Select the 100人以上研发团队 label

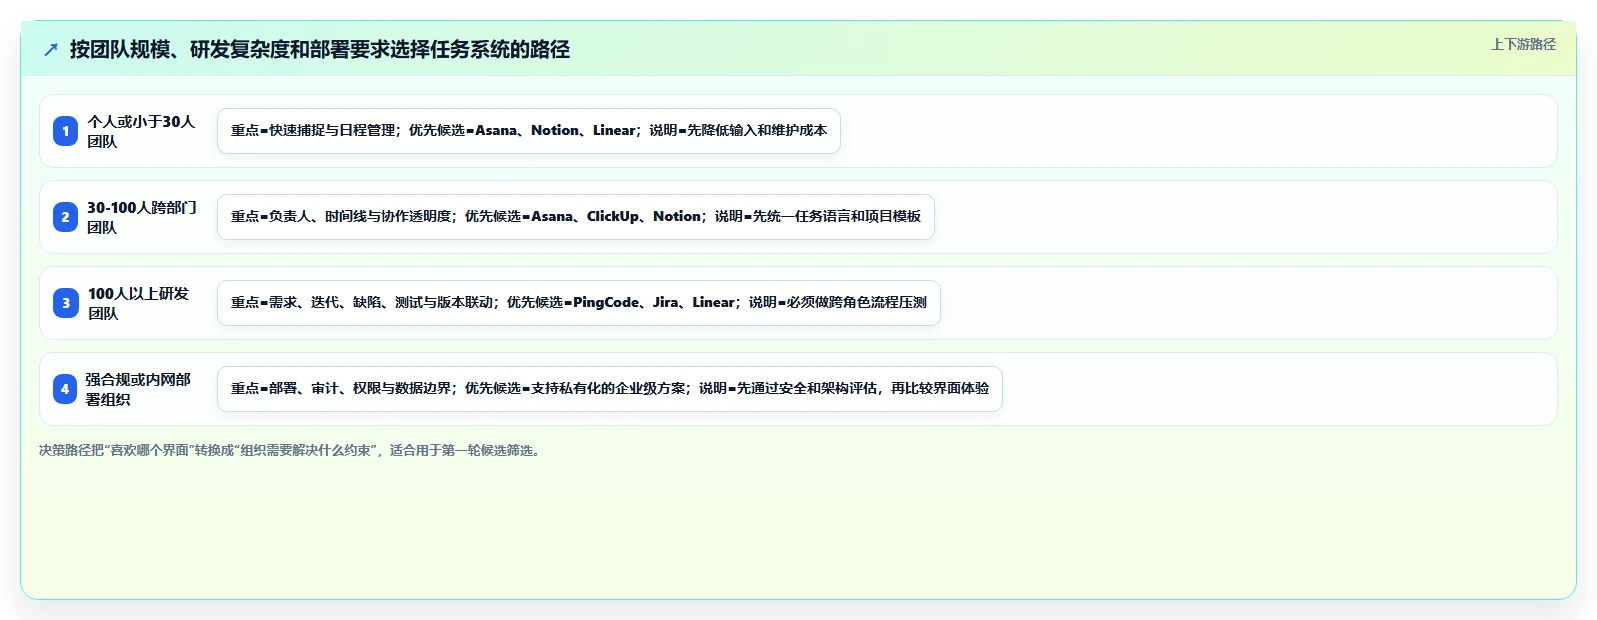pyautogui.click(x=139, y=303)
